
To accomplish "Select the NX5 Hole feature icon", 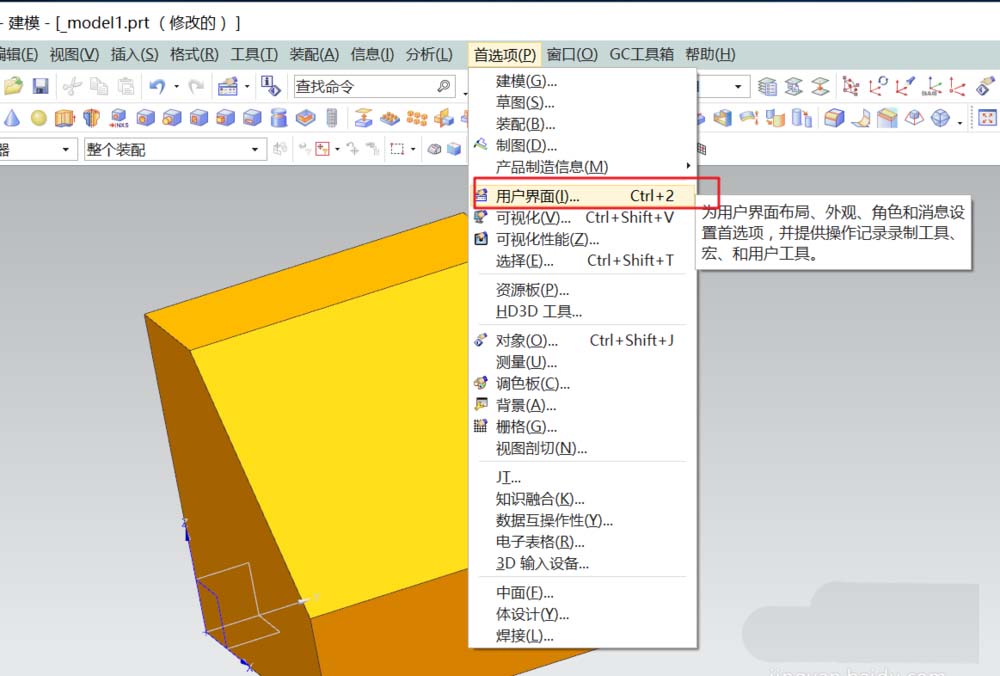I will 119,118.
